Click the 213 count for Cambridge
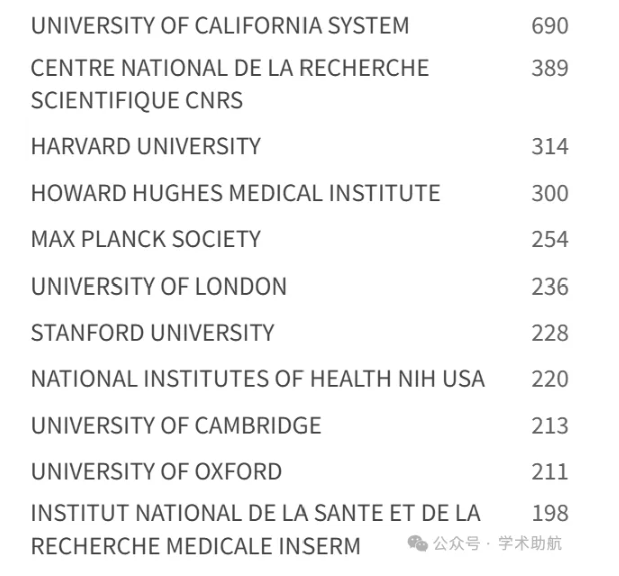Viewport: 619px width, 576px height. [x=550, y=426]
